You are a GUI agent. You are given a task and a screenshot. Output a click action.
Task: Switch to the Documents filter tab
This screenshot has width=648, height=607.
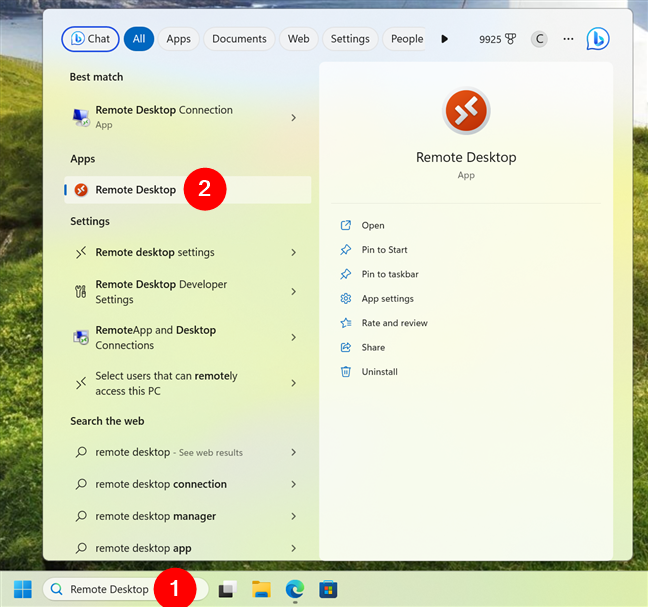(x=239, y=39)
